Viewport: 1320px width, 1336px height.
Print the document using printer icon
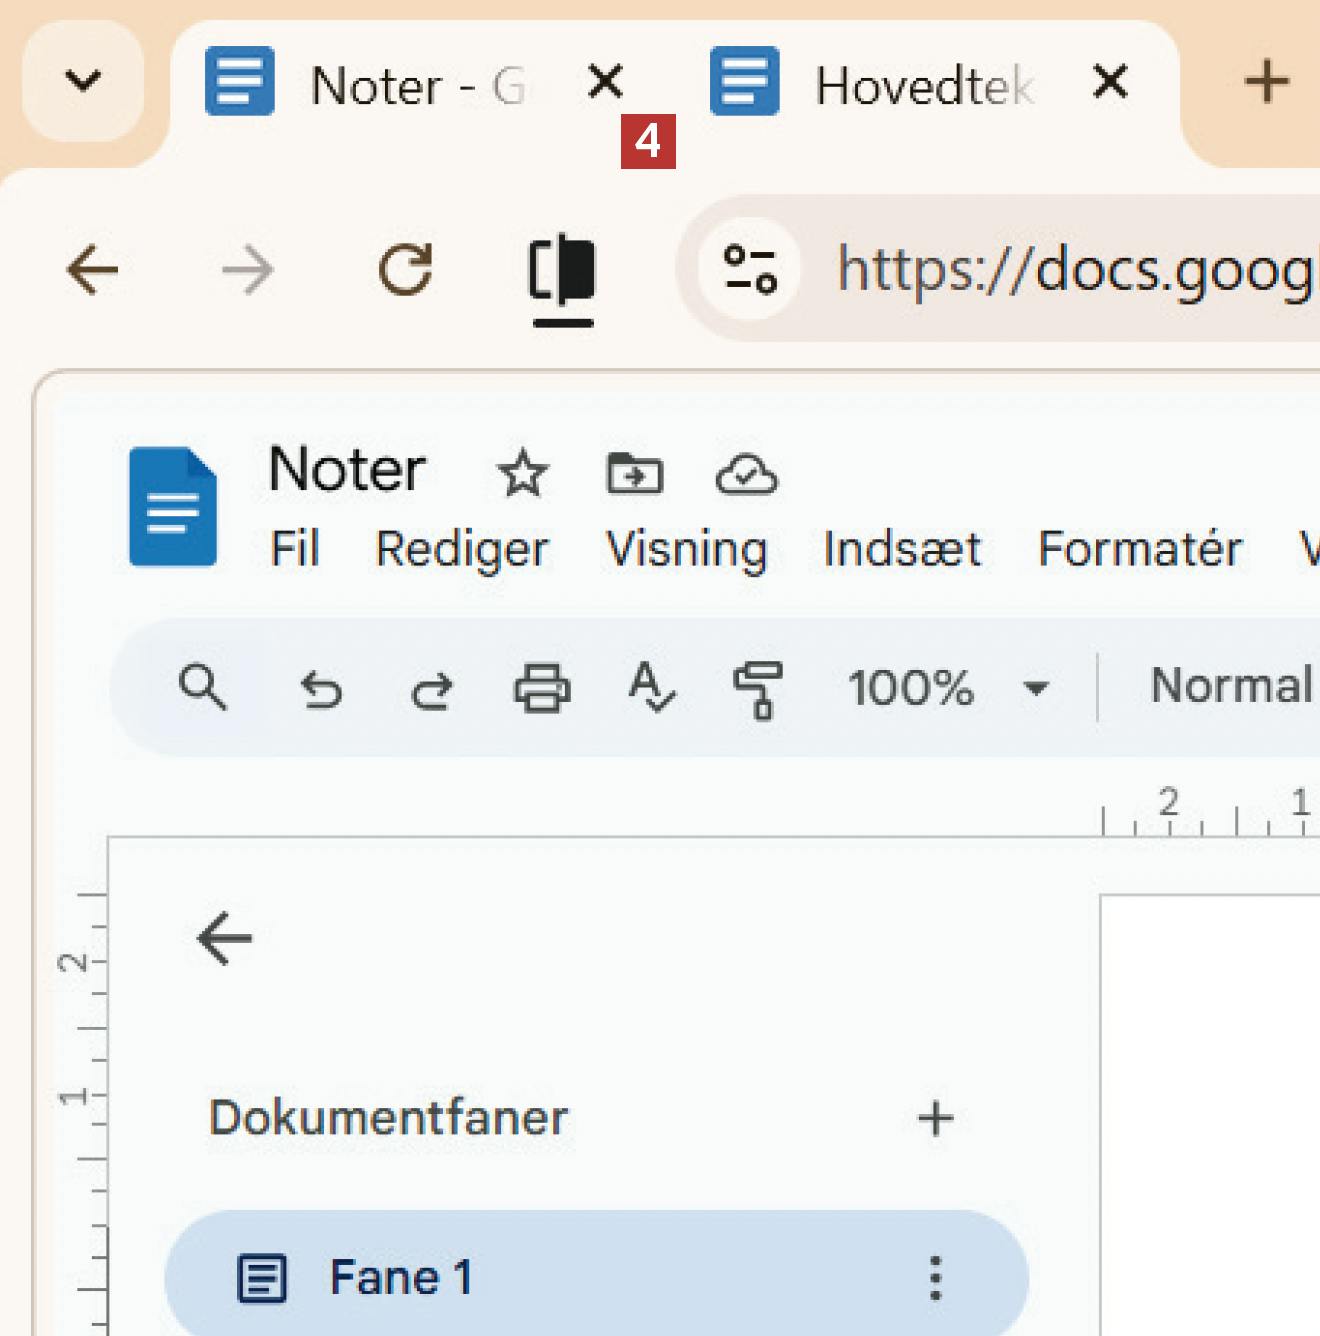542,688
